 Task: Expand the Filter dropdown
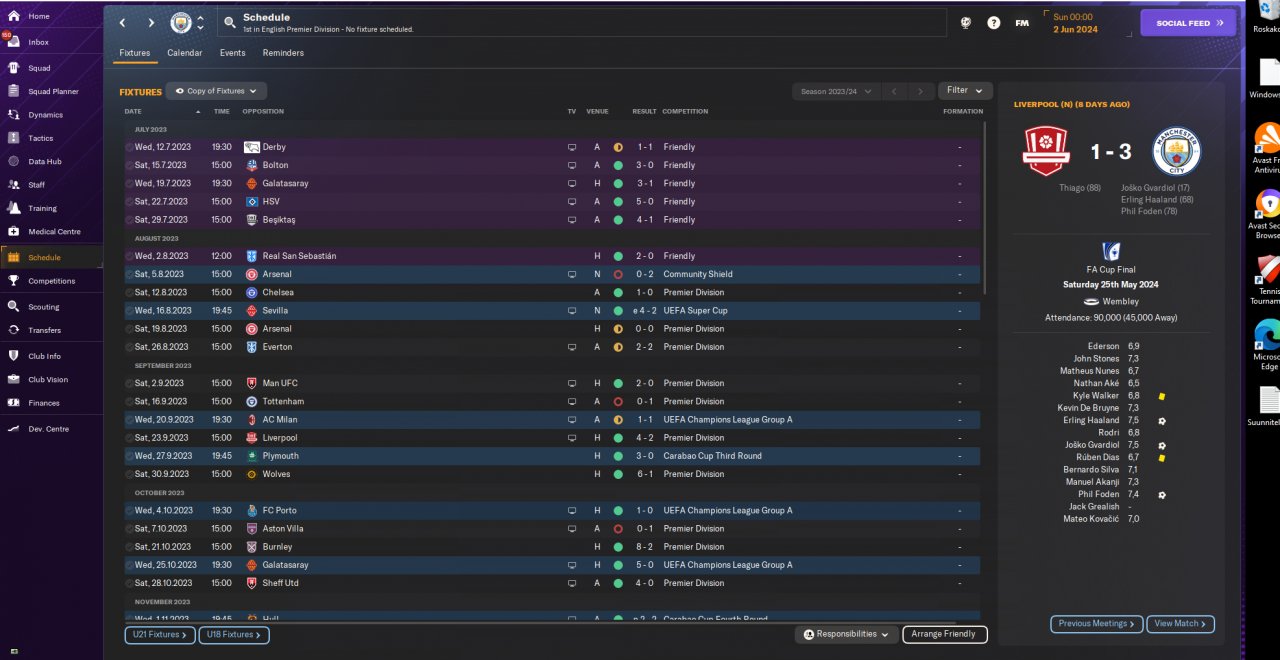click(965, 91)
